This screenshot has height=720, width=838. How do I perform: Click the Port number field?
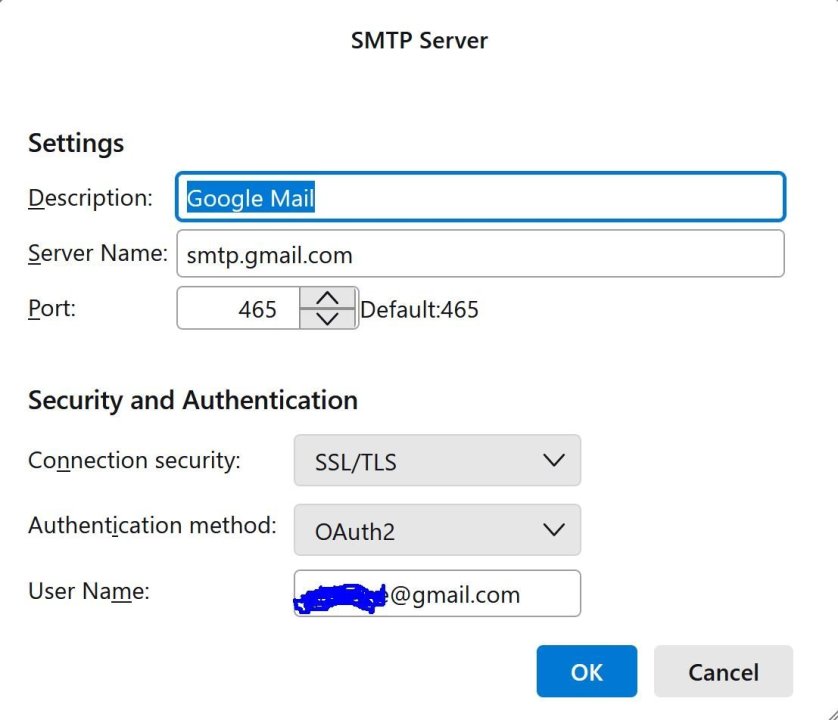coord(240,308)
